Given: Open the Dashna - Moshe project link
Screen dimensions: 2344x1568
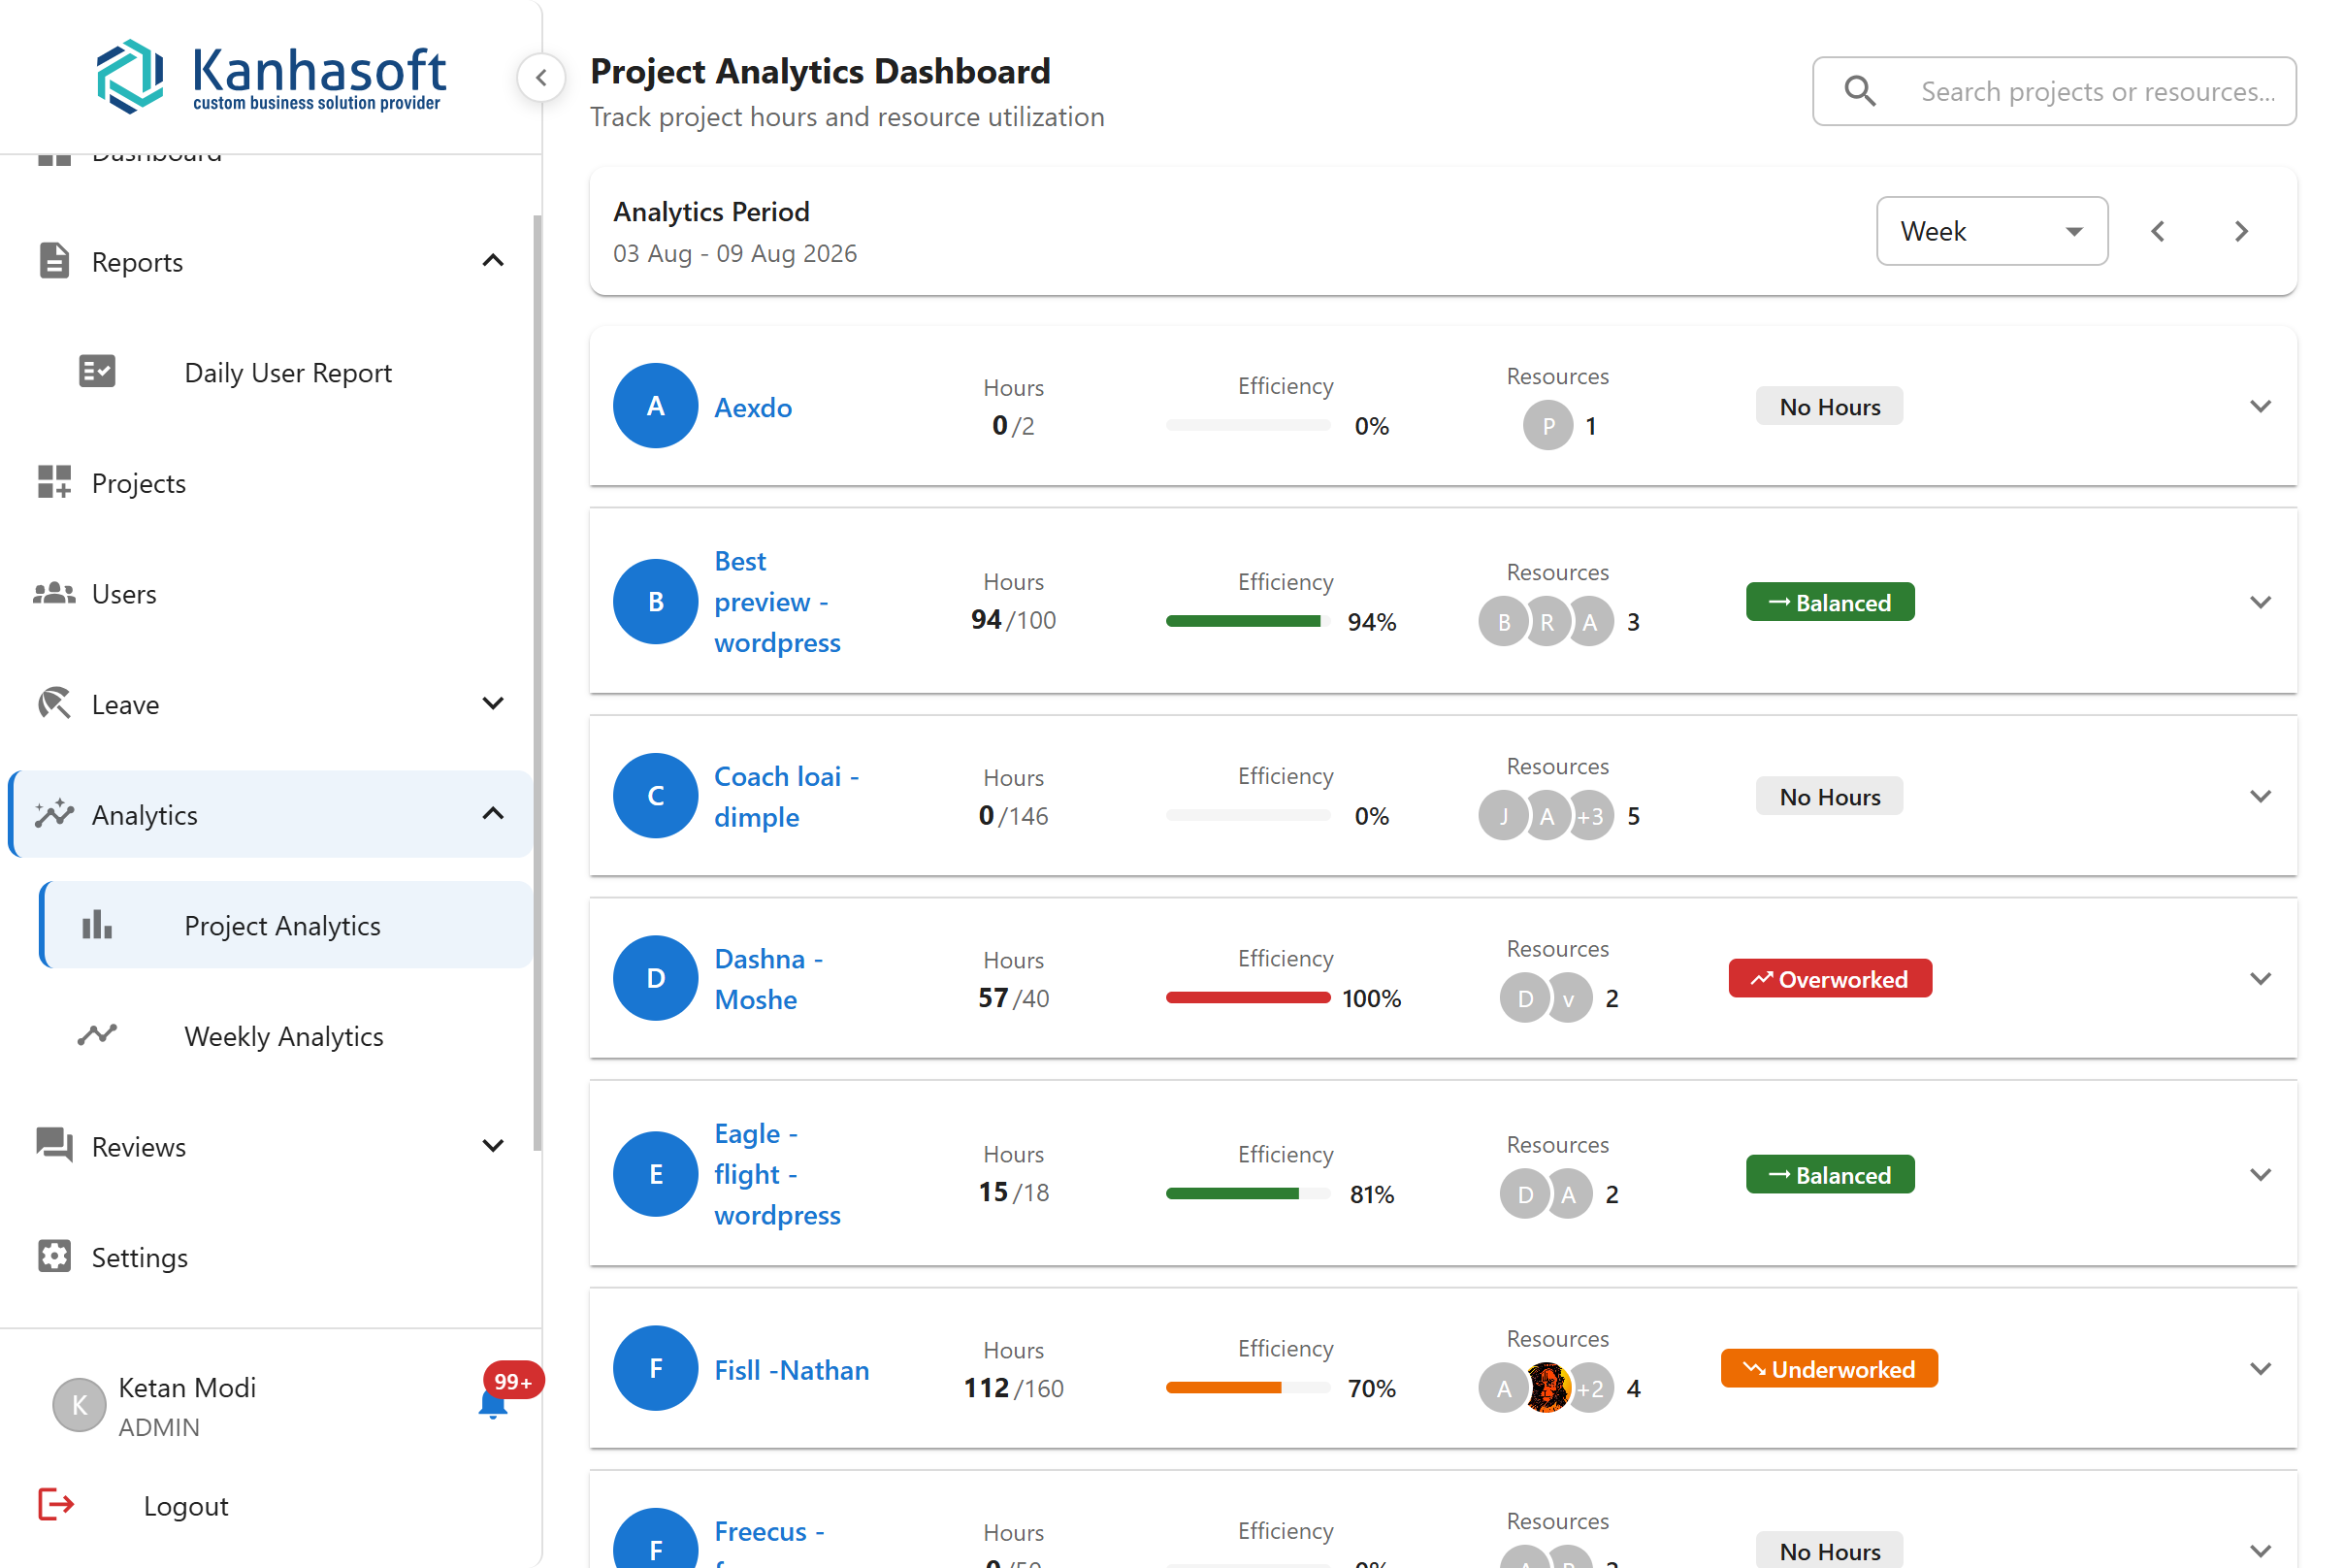Looking at the screenshot, I should tap(768, 979).
